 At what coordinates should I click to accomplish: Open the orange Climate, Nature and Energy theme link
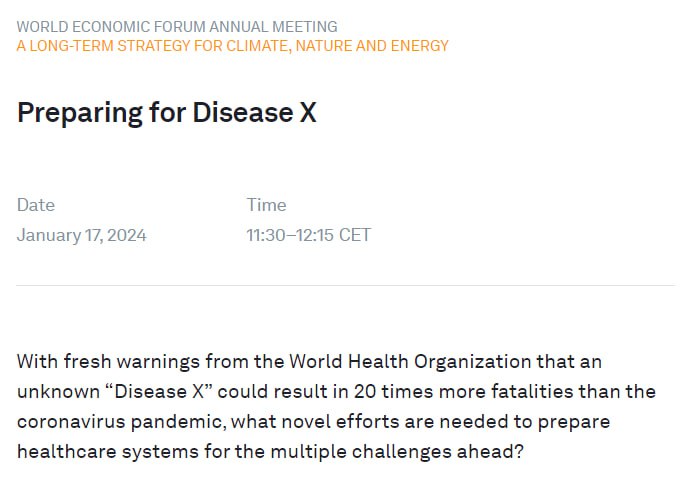pyautogui.click(x=232, y=46)
